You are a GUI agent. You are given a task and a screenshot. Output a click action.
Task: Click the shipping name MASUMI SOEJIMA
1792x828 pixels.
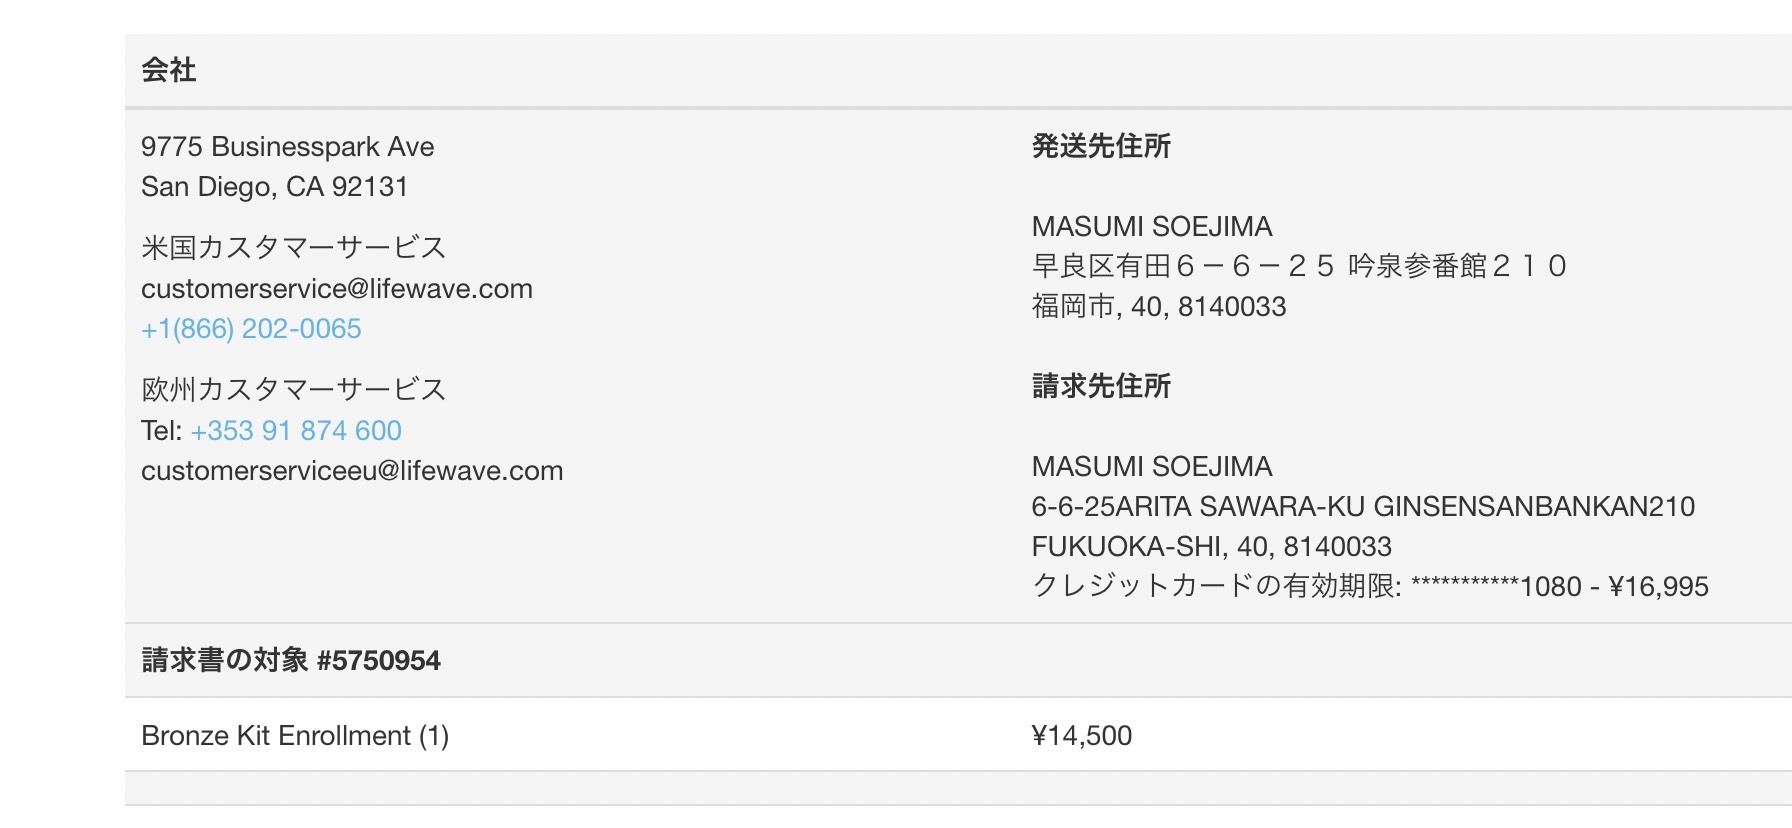pyautogui.click(x=1152, y=227)
